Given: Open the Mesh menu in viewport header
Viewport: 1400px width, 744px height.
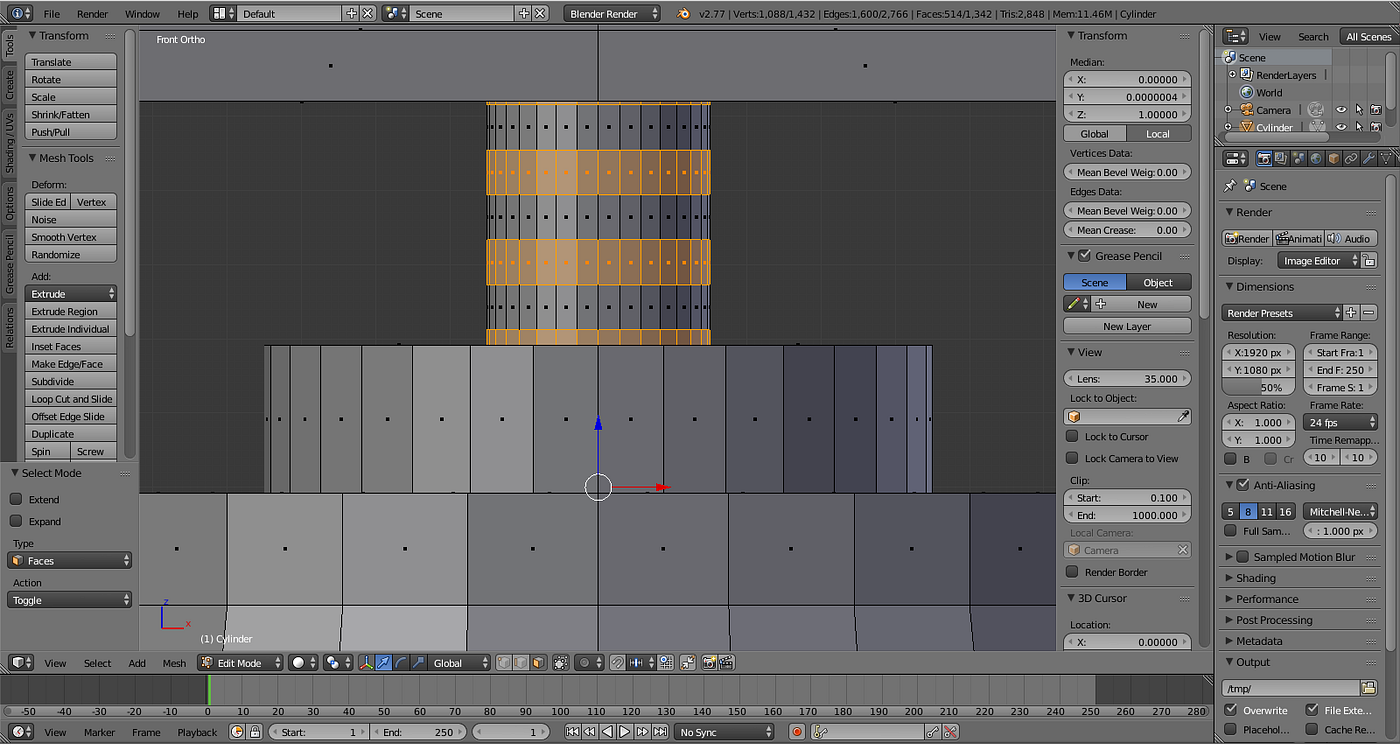Looking at the screenshot, I should point(174,663).
